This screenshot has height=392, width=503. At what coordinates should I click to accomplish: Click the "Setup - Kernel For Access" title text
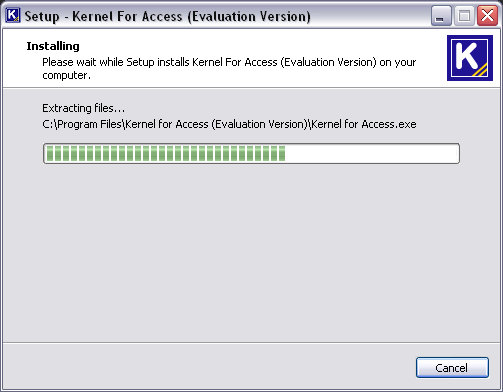103,16
